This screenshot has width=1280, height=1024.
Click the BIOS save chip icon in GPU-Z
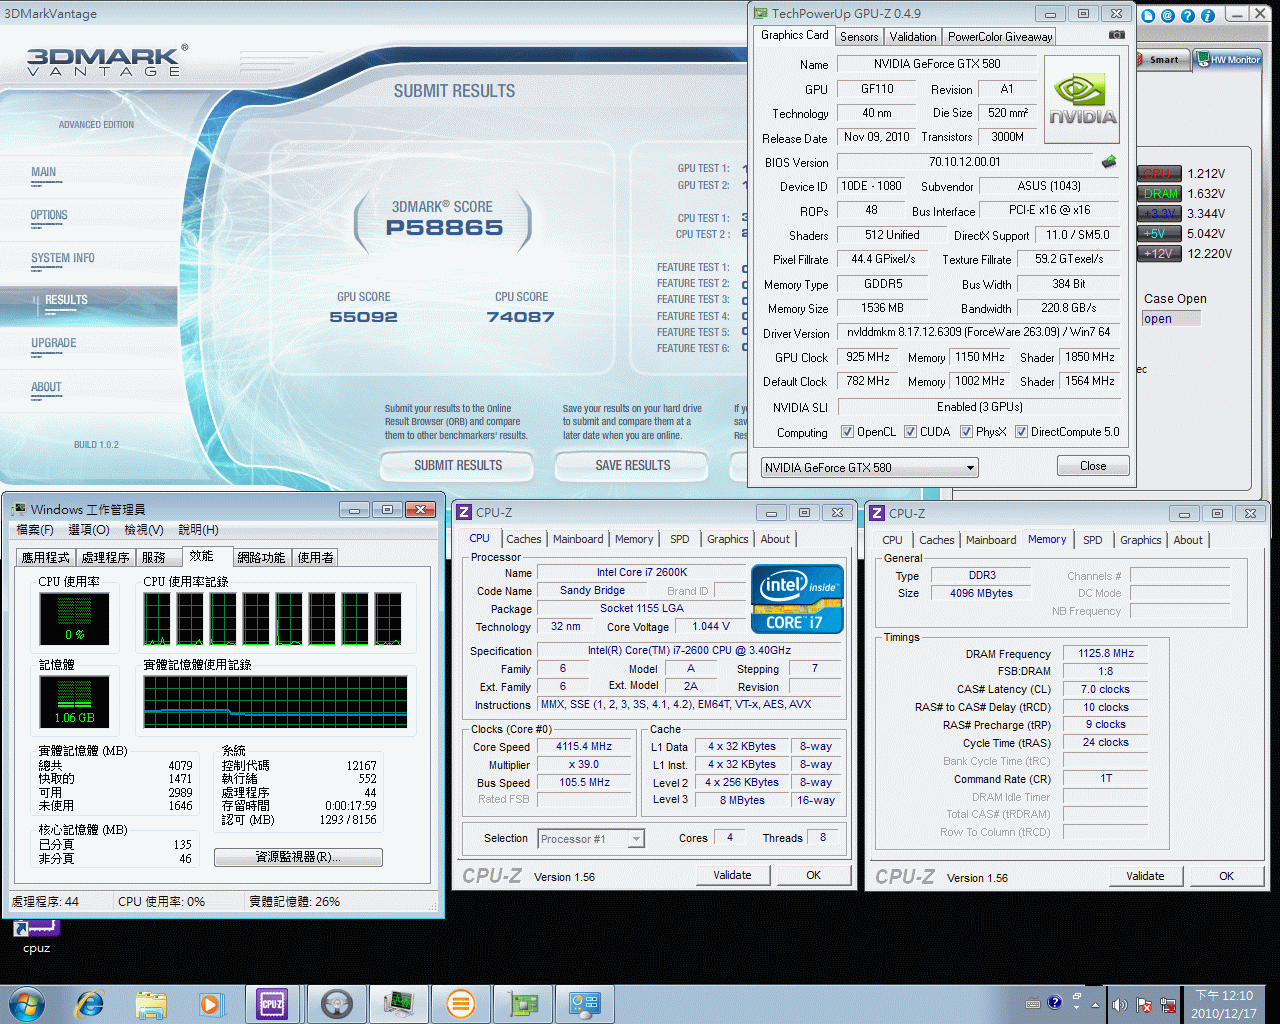pos(1109,161)
